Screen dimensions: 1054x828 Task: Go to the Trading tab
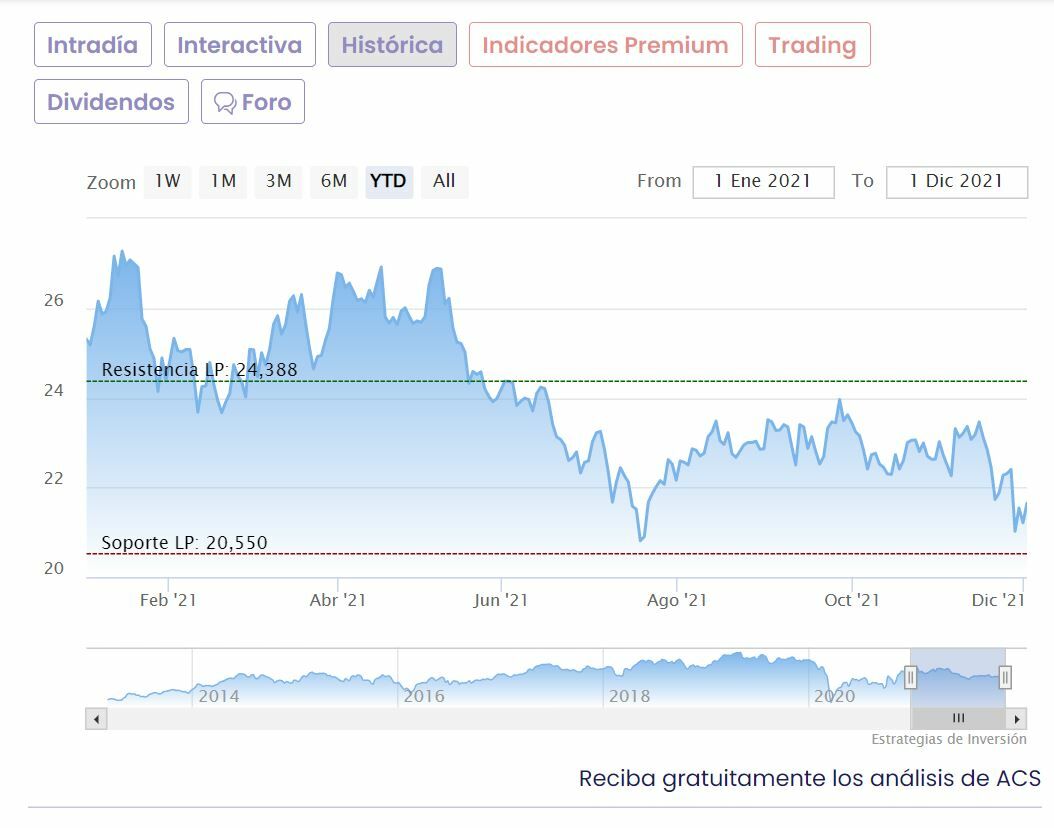tap(812, 45)
